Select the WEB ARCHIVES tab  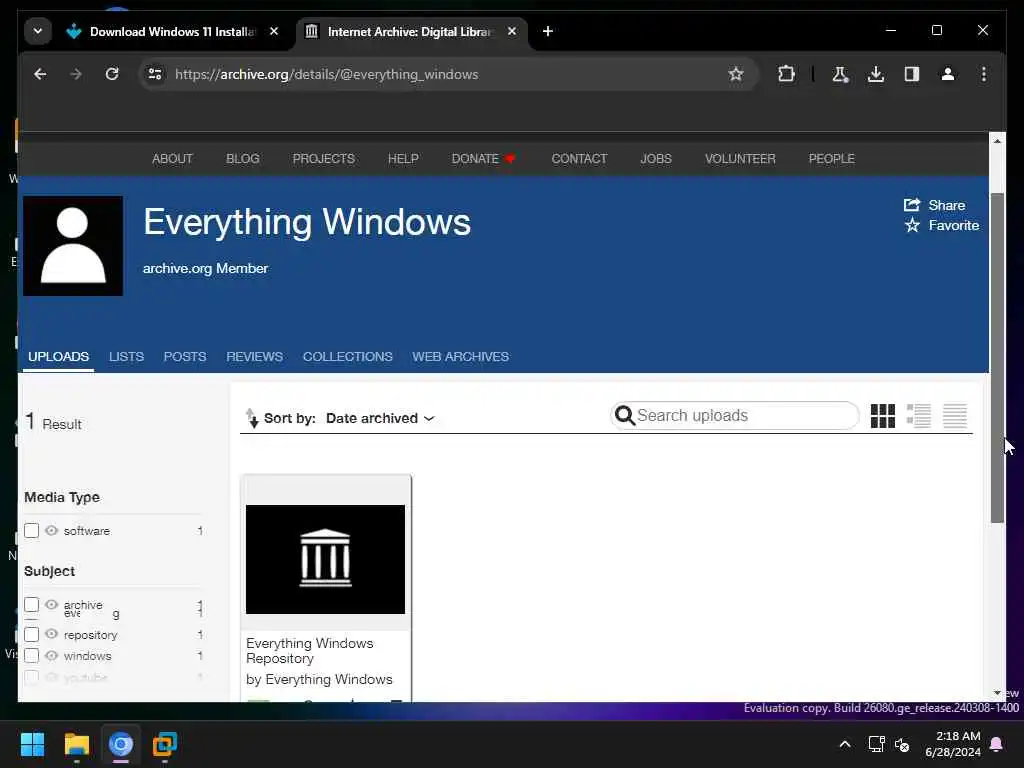click(460, 357)
